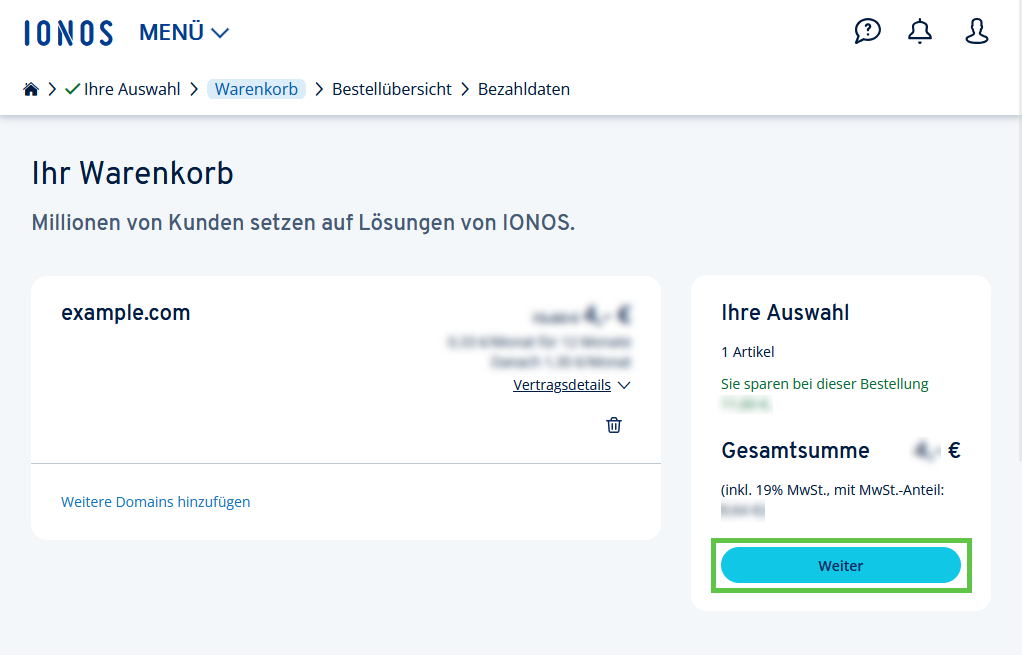Delete example.com using the trash icon
Screen dimensions: 1022x655
(614, 425)
